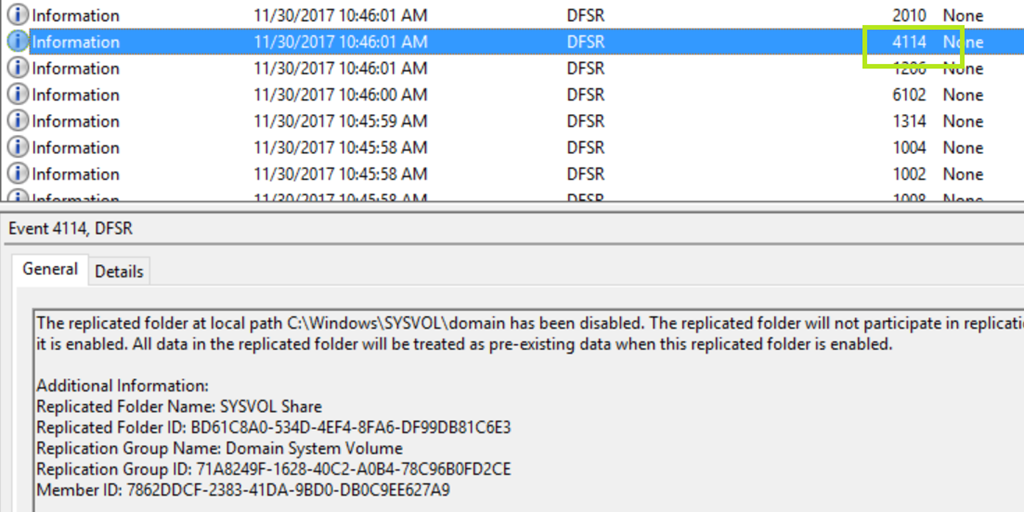
Task: Click the Additional Information heading text
Action: coord(122,386)
